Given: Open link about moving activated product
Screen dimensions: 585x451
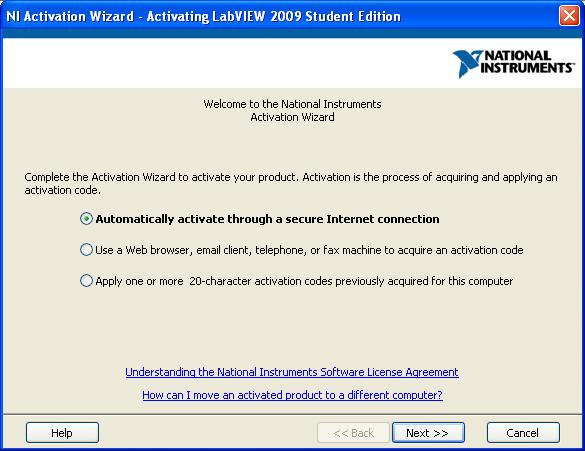Looking at the screenshot, I should pos(292,395).
